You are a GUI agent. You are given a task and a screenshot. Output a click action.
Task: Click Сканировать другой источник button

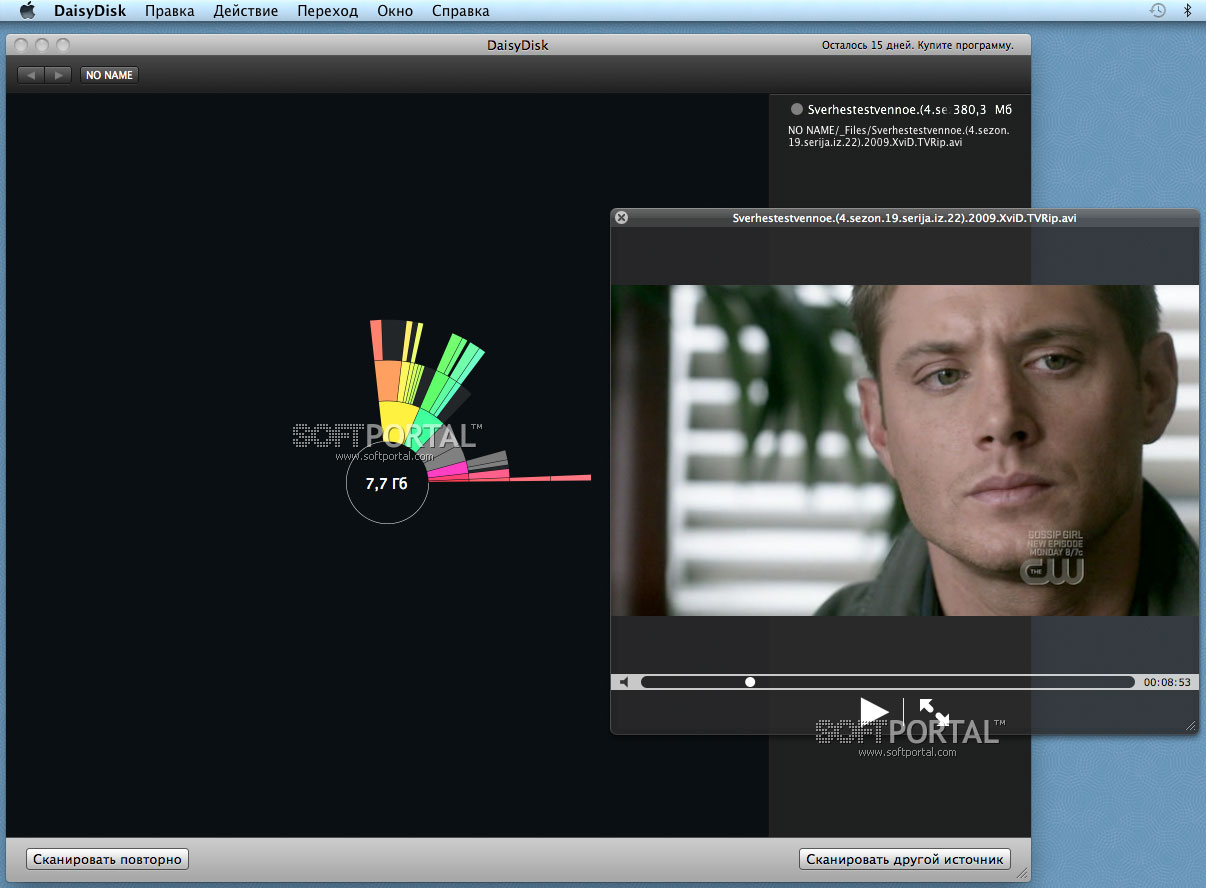[905, 859]
